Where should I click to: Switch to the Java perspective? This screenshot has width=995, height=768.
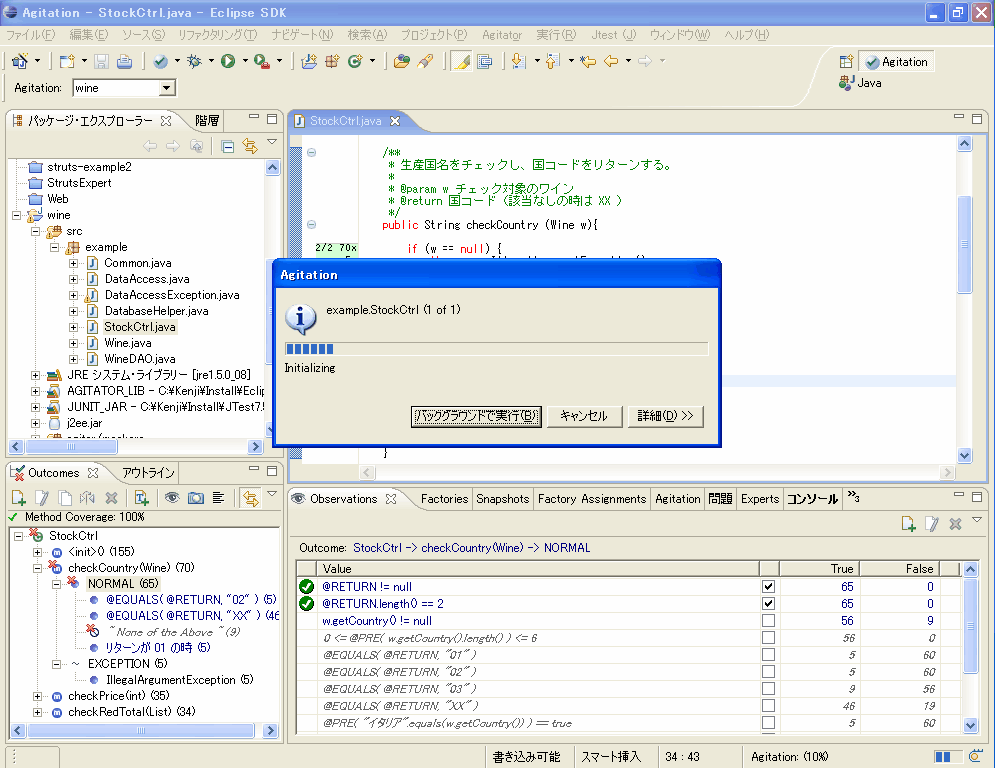[860, 83]
